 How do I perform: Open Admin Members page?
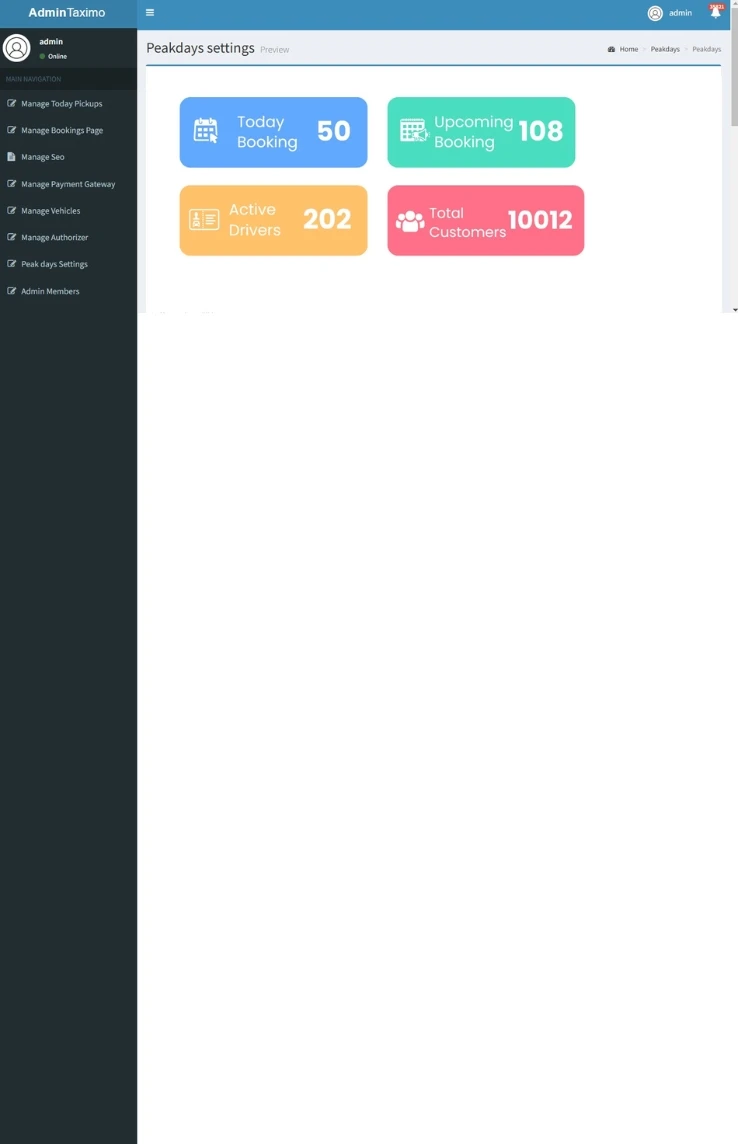click(x=50, y=291)
